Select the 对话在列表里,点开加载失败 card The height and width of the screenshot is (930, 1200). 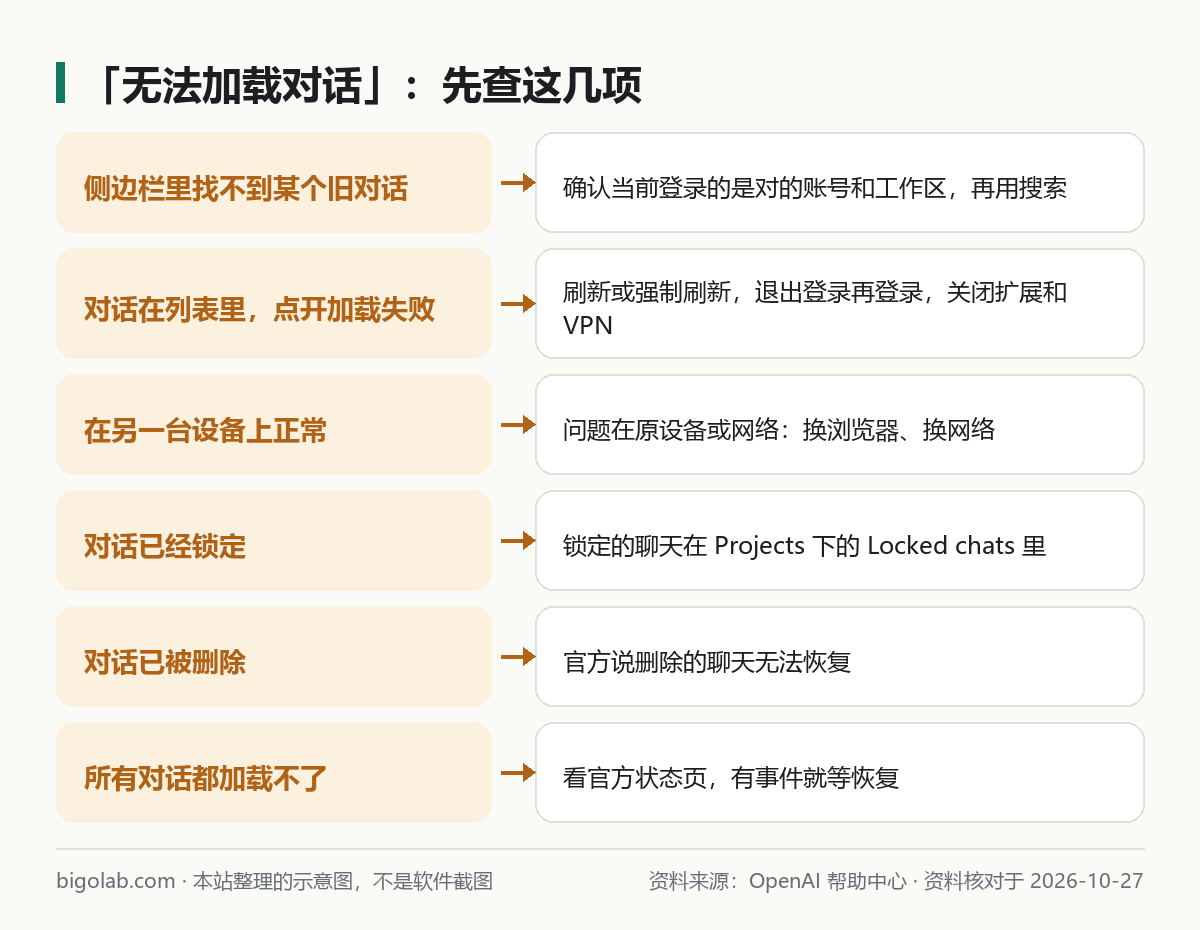pos(274,304)
